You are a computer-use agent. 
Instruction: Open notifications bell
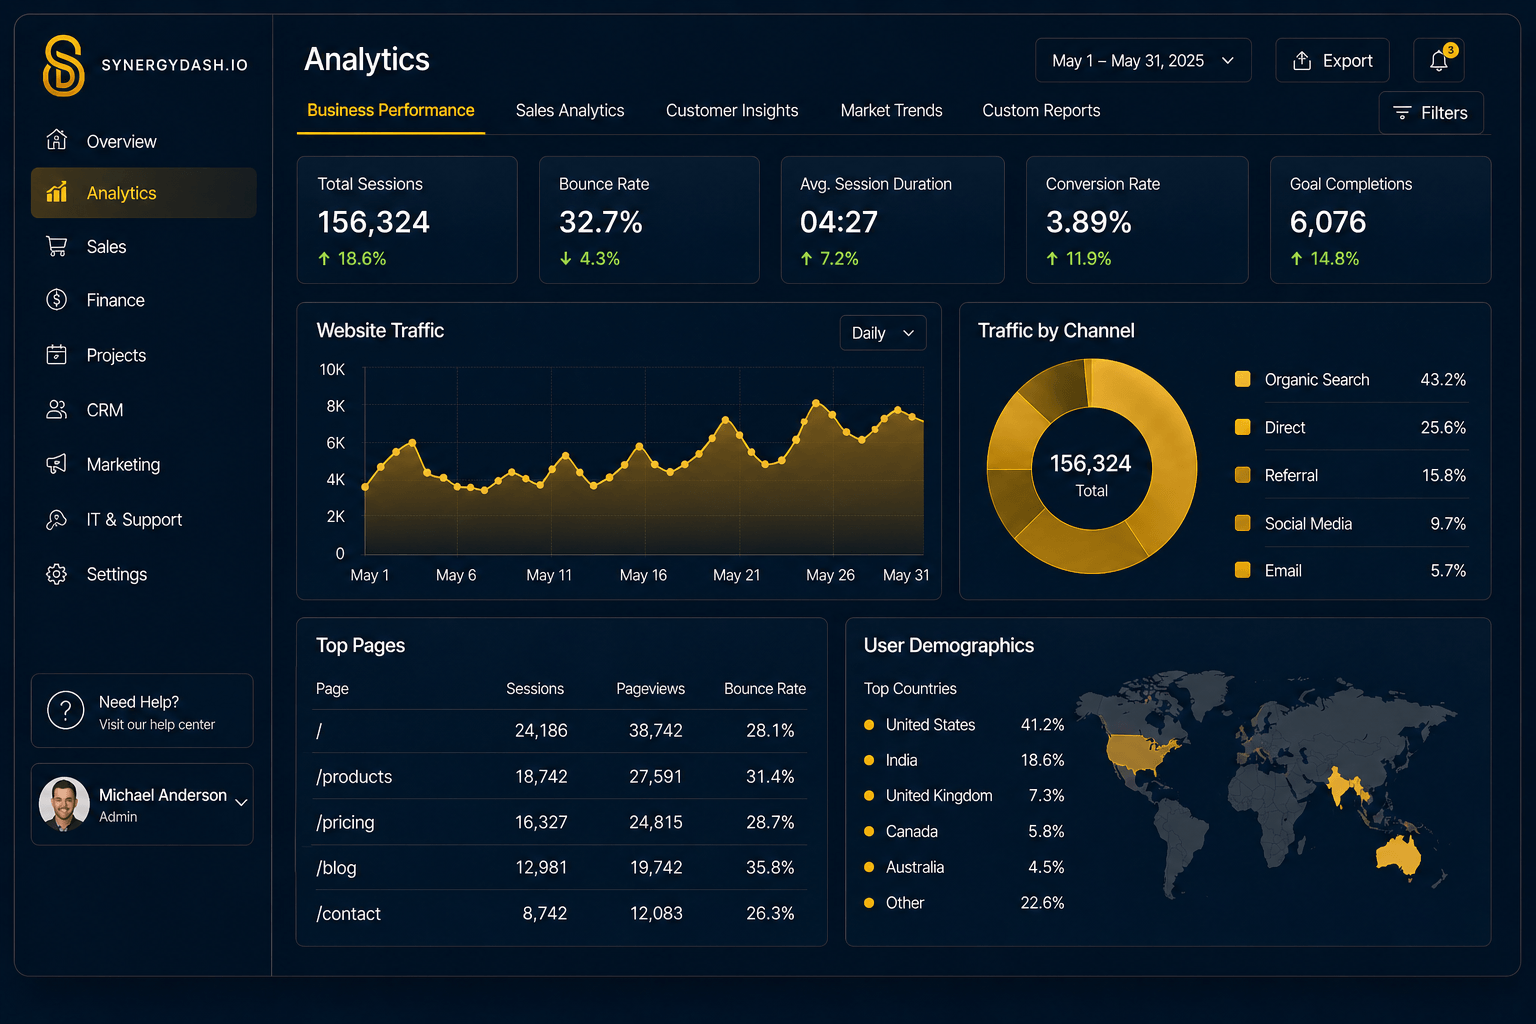point(1439,60)
